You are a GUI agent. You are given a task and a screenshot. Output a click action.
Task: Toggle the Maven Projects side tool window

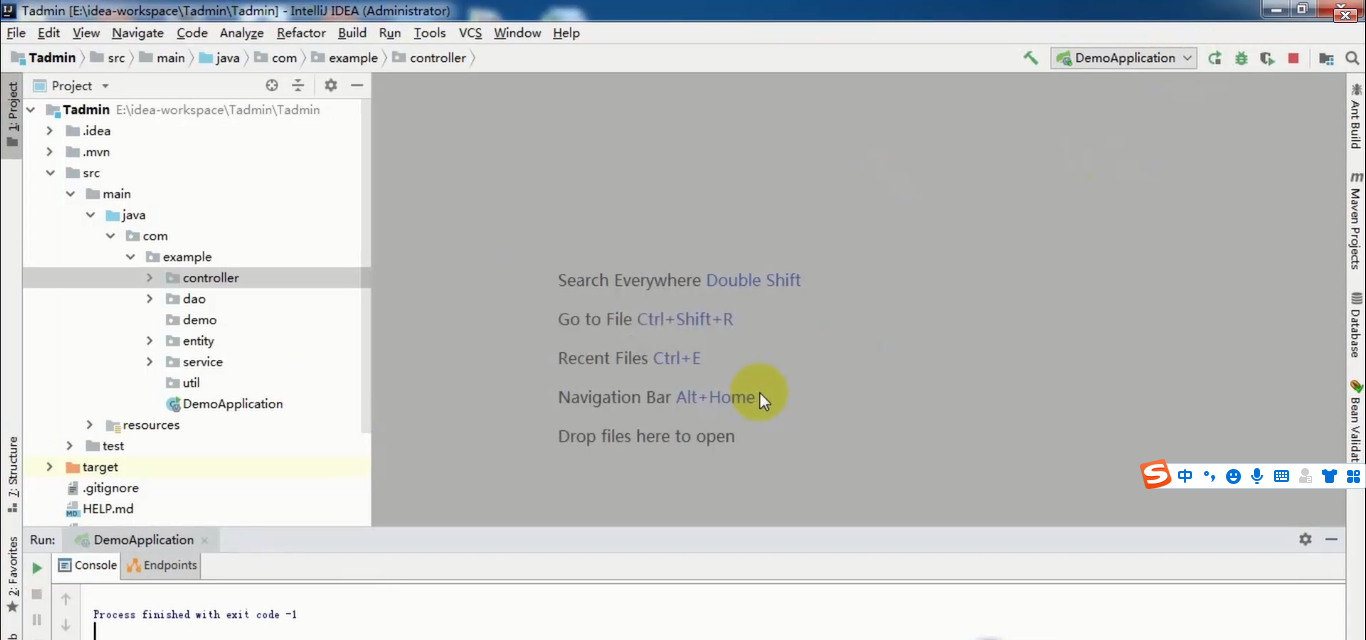tap(1356, 220)
